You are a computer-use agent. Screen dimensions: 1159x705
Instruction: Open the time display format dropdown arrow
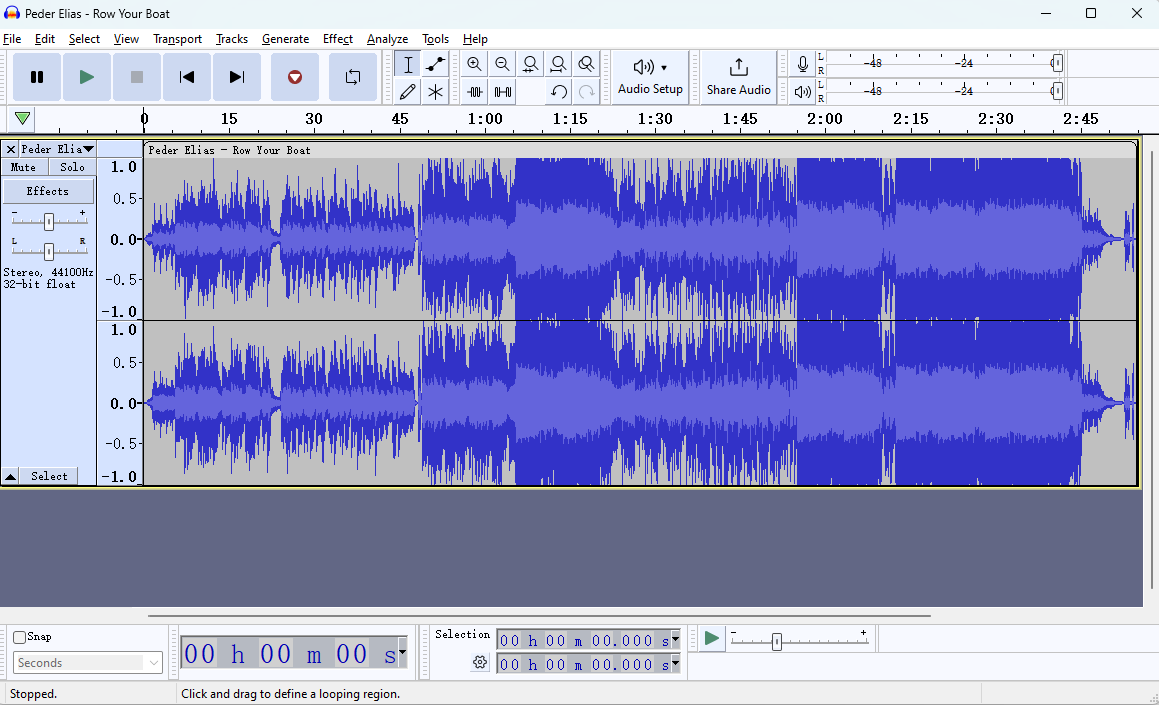402,652
